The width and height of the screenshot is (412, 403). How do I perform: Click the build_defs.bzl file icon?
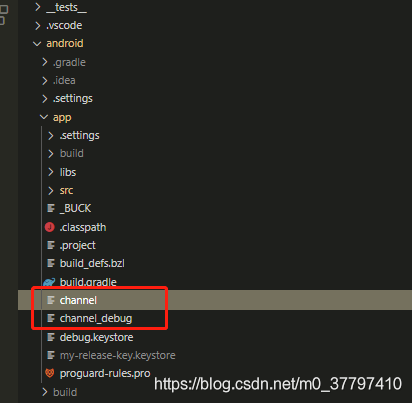click(x=51, y=263)
